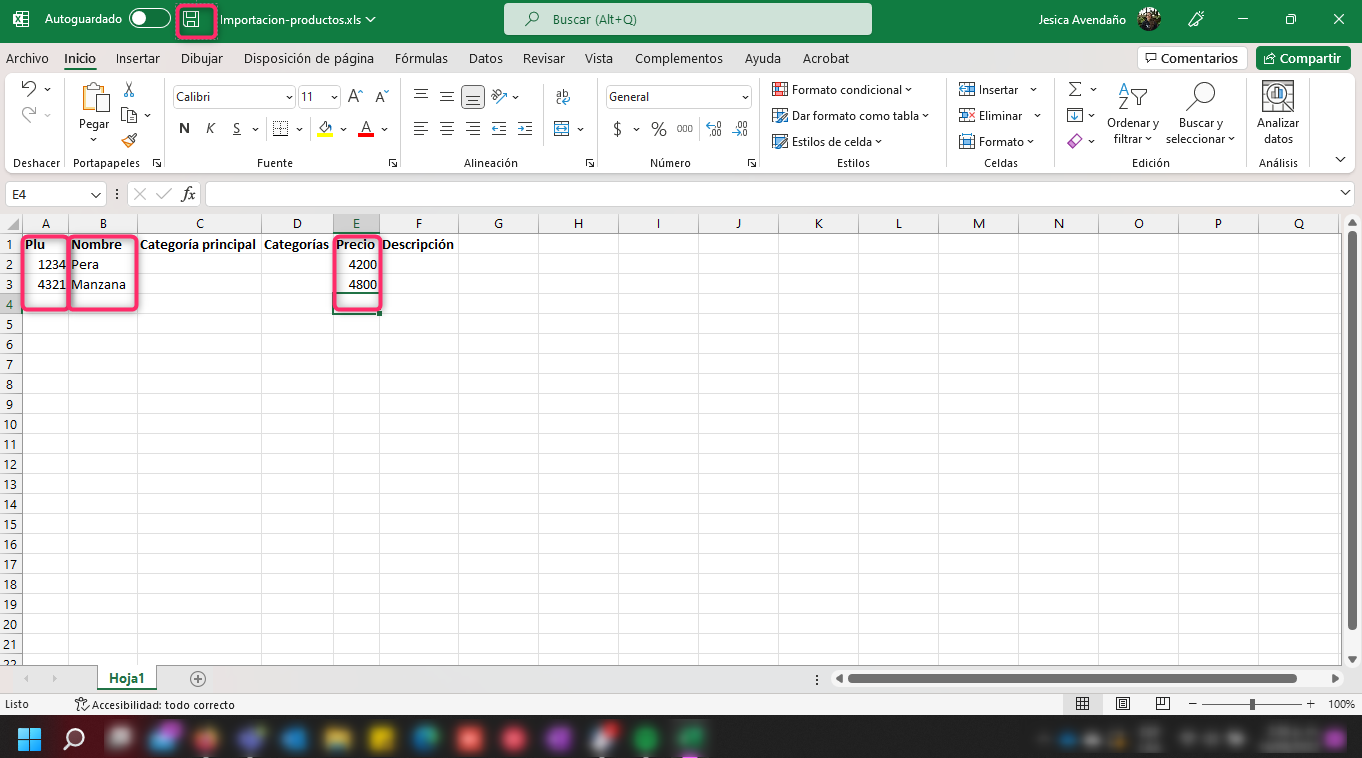Switch to the Fórmulas ribbon tab

[421, 59]
